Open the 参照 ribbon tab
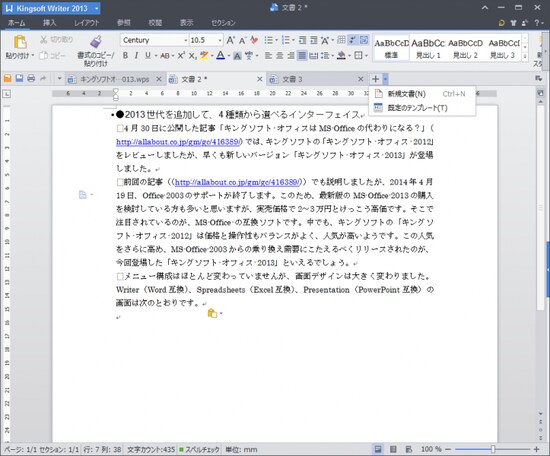 point(123,23)
